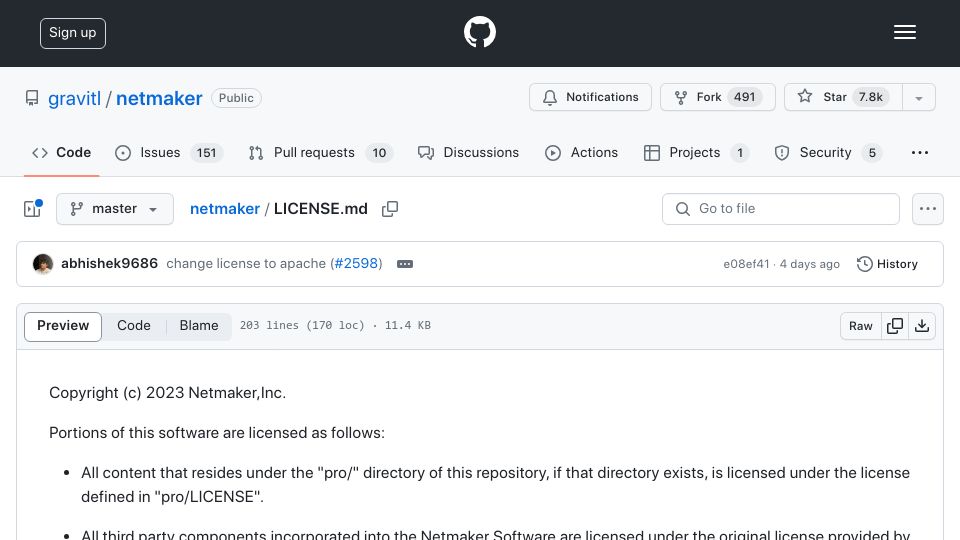
Task: Expand commit message details ellipsis
Action: coord(405,264)
